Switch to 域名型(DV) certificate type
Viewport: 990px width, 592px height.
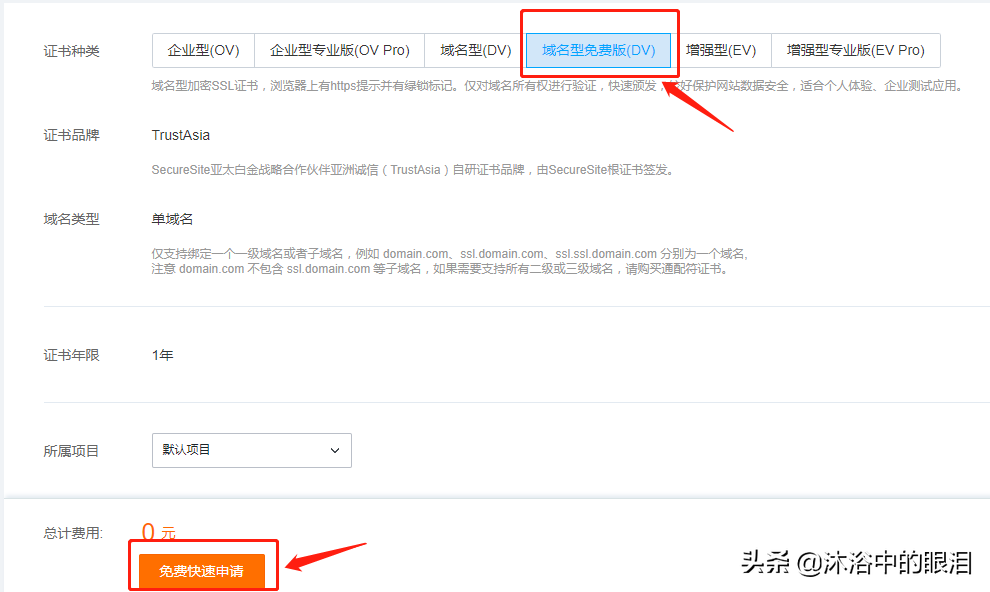point(475,50)
